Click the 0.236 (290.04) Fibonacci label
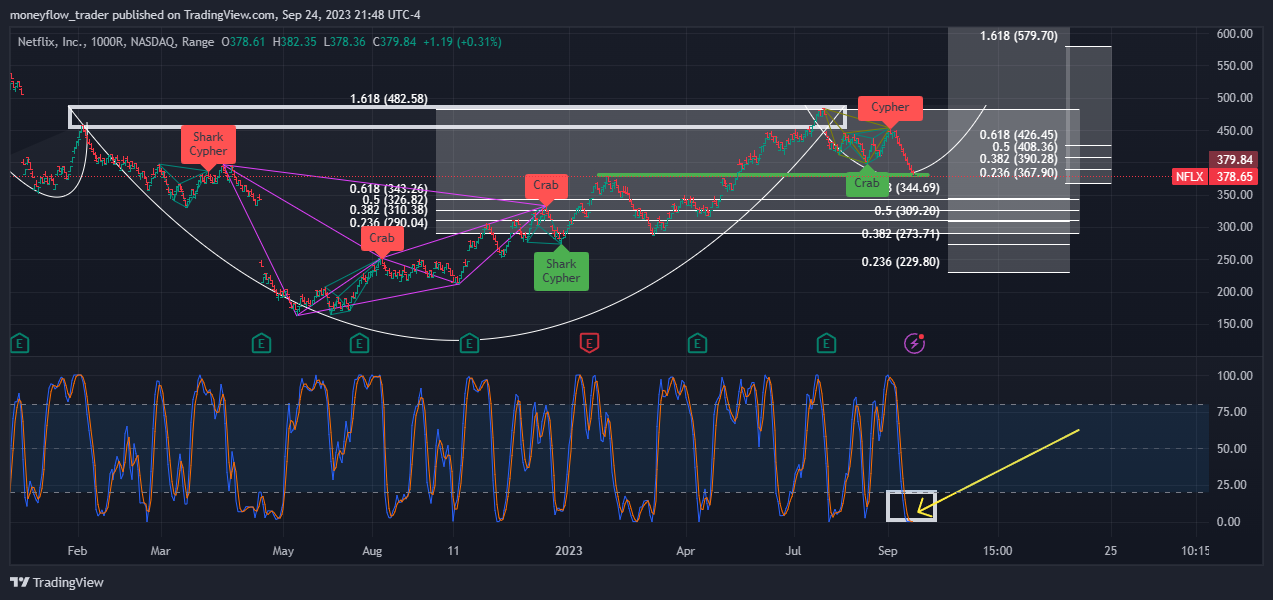This screenshot has height=600, width=1273. tap(389, 223)
